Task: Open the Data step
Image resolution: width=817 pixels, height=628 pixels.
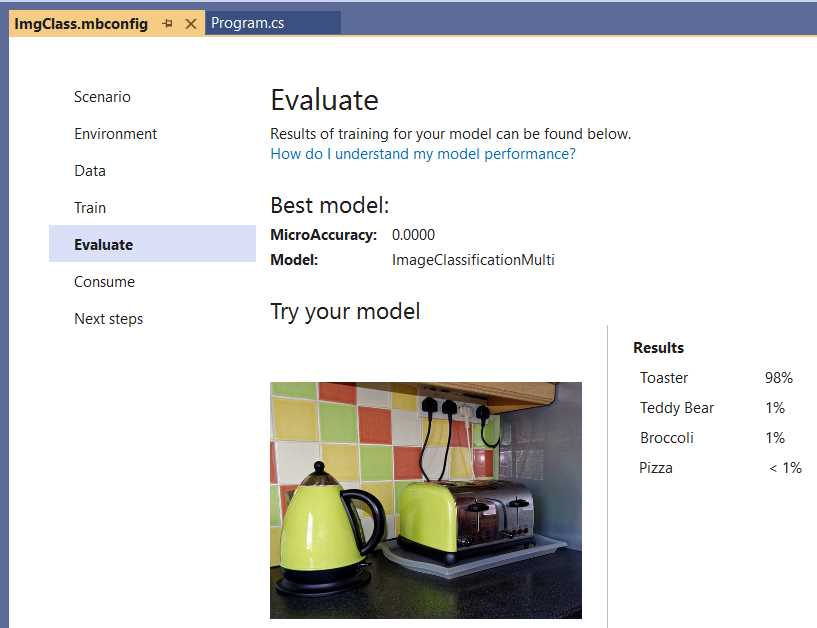Action: click(89, 170)
